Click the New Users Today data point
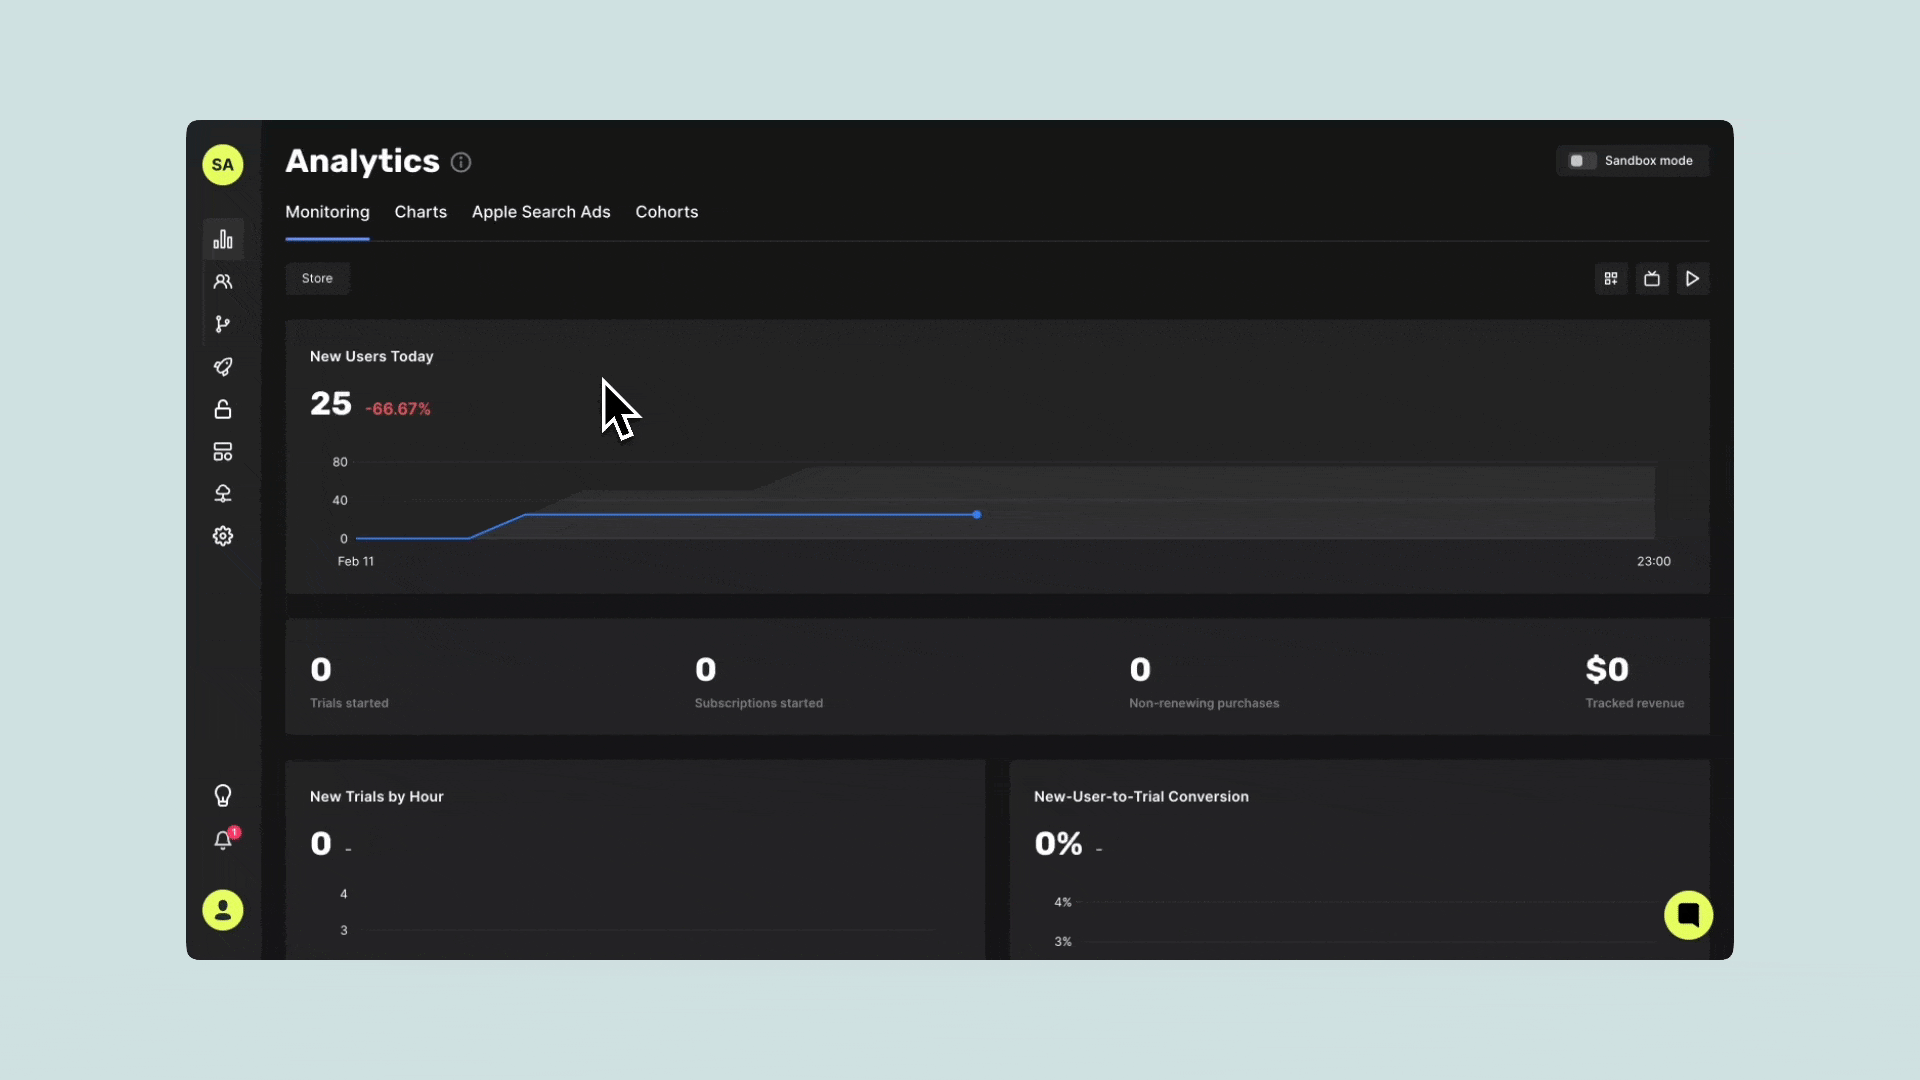 (x=977, y=515)
